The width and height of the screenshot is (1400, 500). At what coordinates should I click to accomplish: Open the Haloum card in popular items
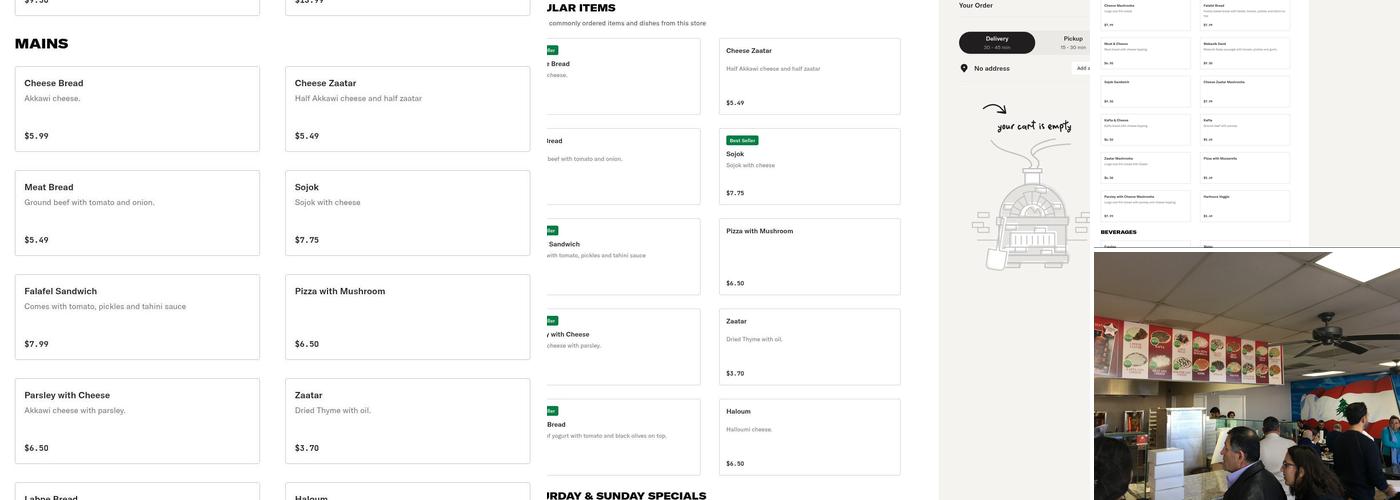coord(809,437)
